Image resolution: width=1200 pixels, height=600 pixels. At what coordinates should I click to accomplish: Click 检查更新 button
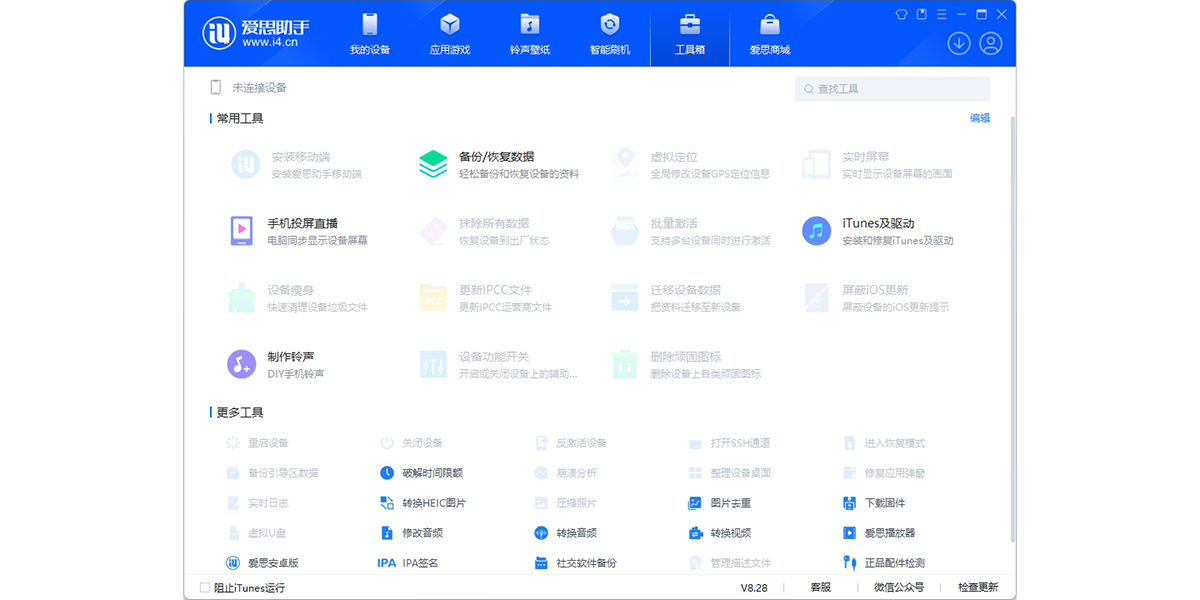[x=978, y=588]
